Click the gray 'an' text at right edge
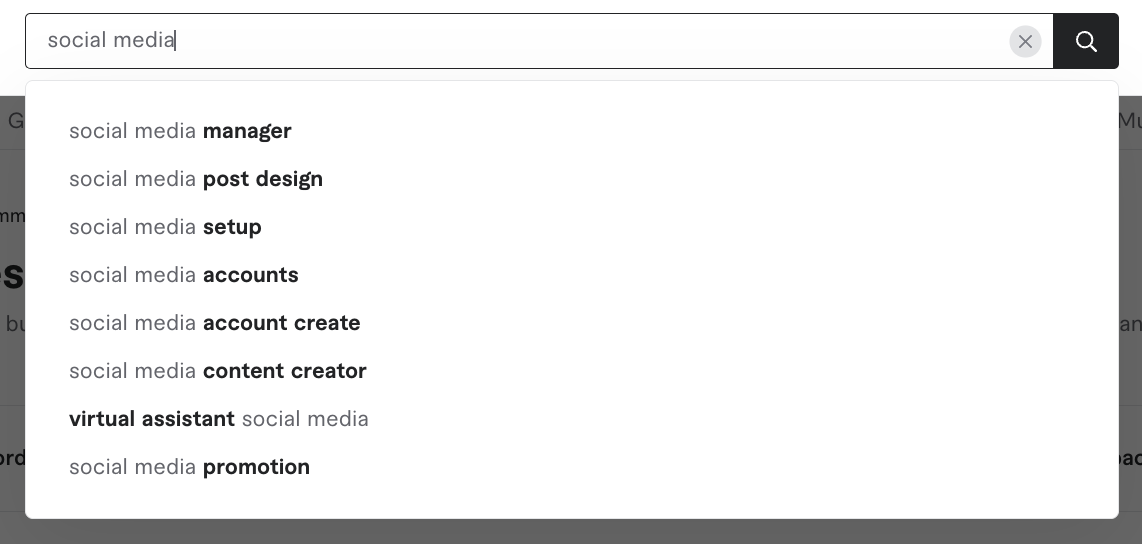This screenshot has width=1142, height=544. [x=1130, y=324]
